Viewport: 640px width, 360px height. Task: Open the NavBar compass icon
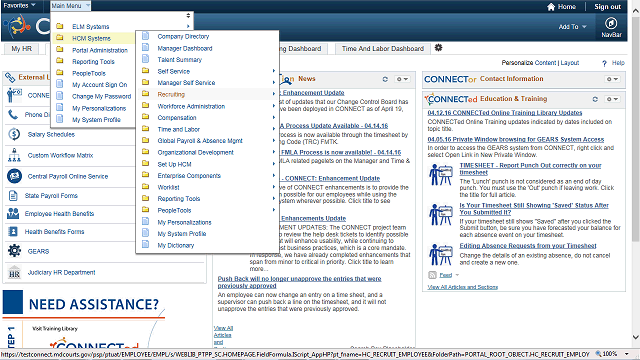(x=611, y=23)
